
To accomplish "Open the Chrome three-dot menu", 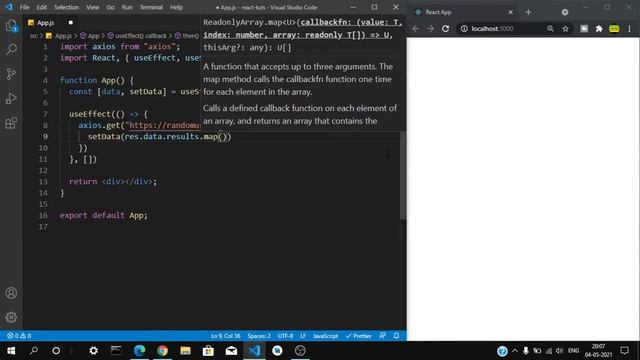I will [x=629, y=29].
